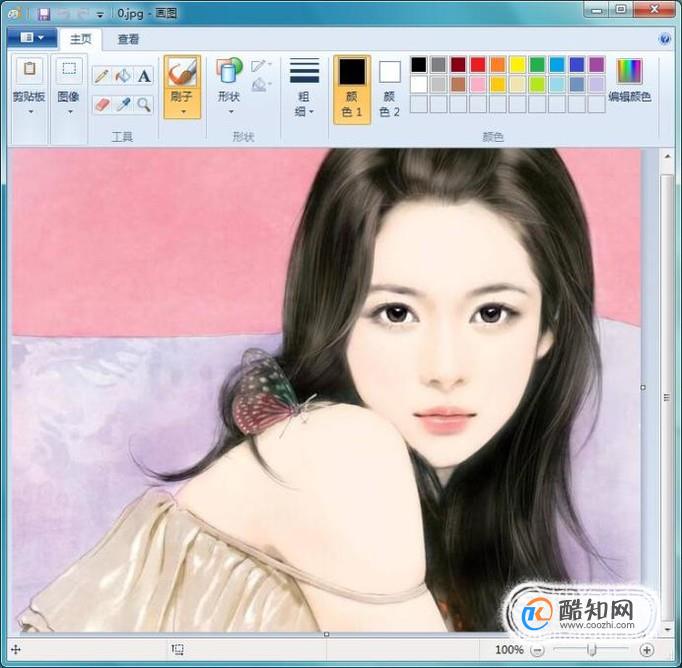Click the zoom out minus button
This screenshot has height=668, width=682.
click(x=538, y=650)
